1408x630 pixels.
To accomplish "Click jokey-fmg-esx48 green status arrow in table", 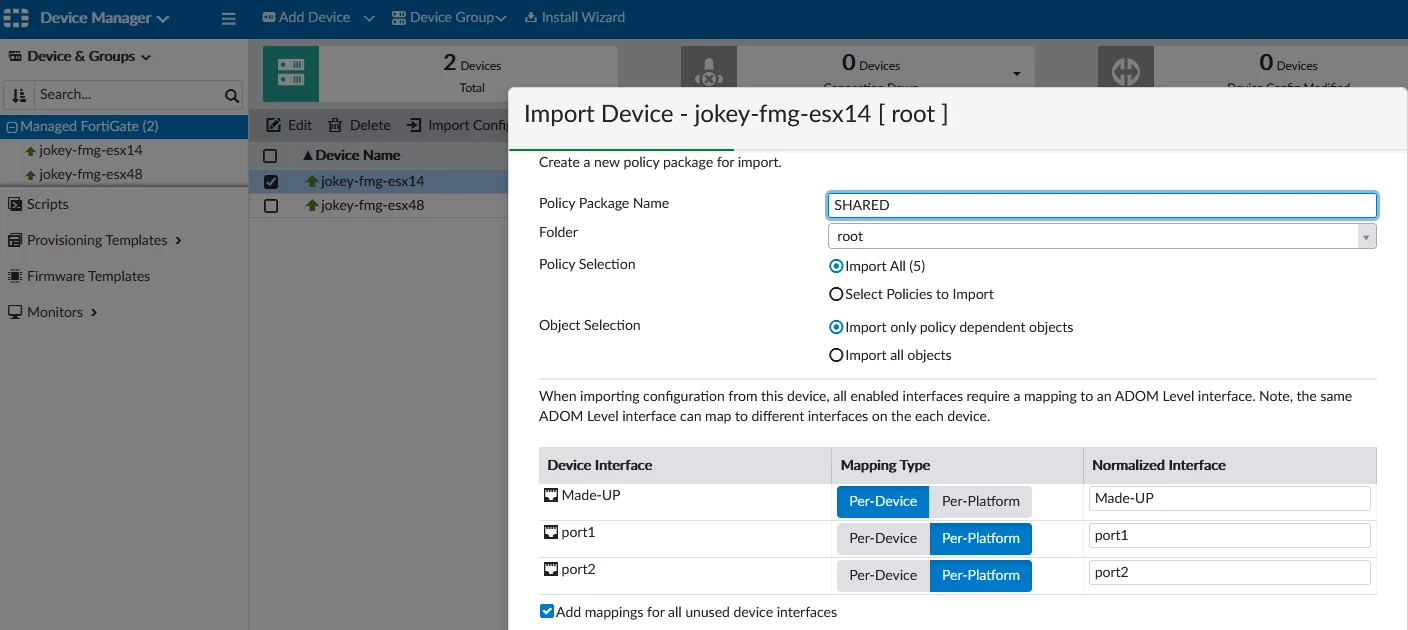I will pyautogui.click(x=312, y=206).
